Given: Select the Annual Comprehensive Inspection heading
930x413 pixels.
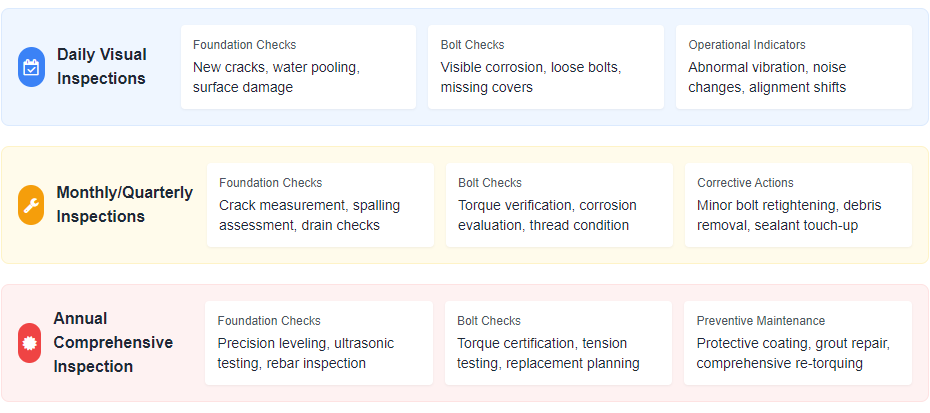Looking at the screenshot, I should pyautogui.click(x=113, y=342).
